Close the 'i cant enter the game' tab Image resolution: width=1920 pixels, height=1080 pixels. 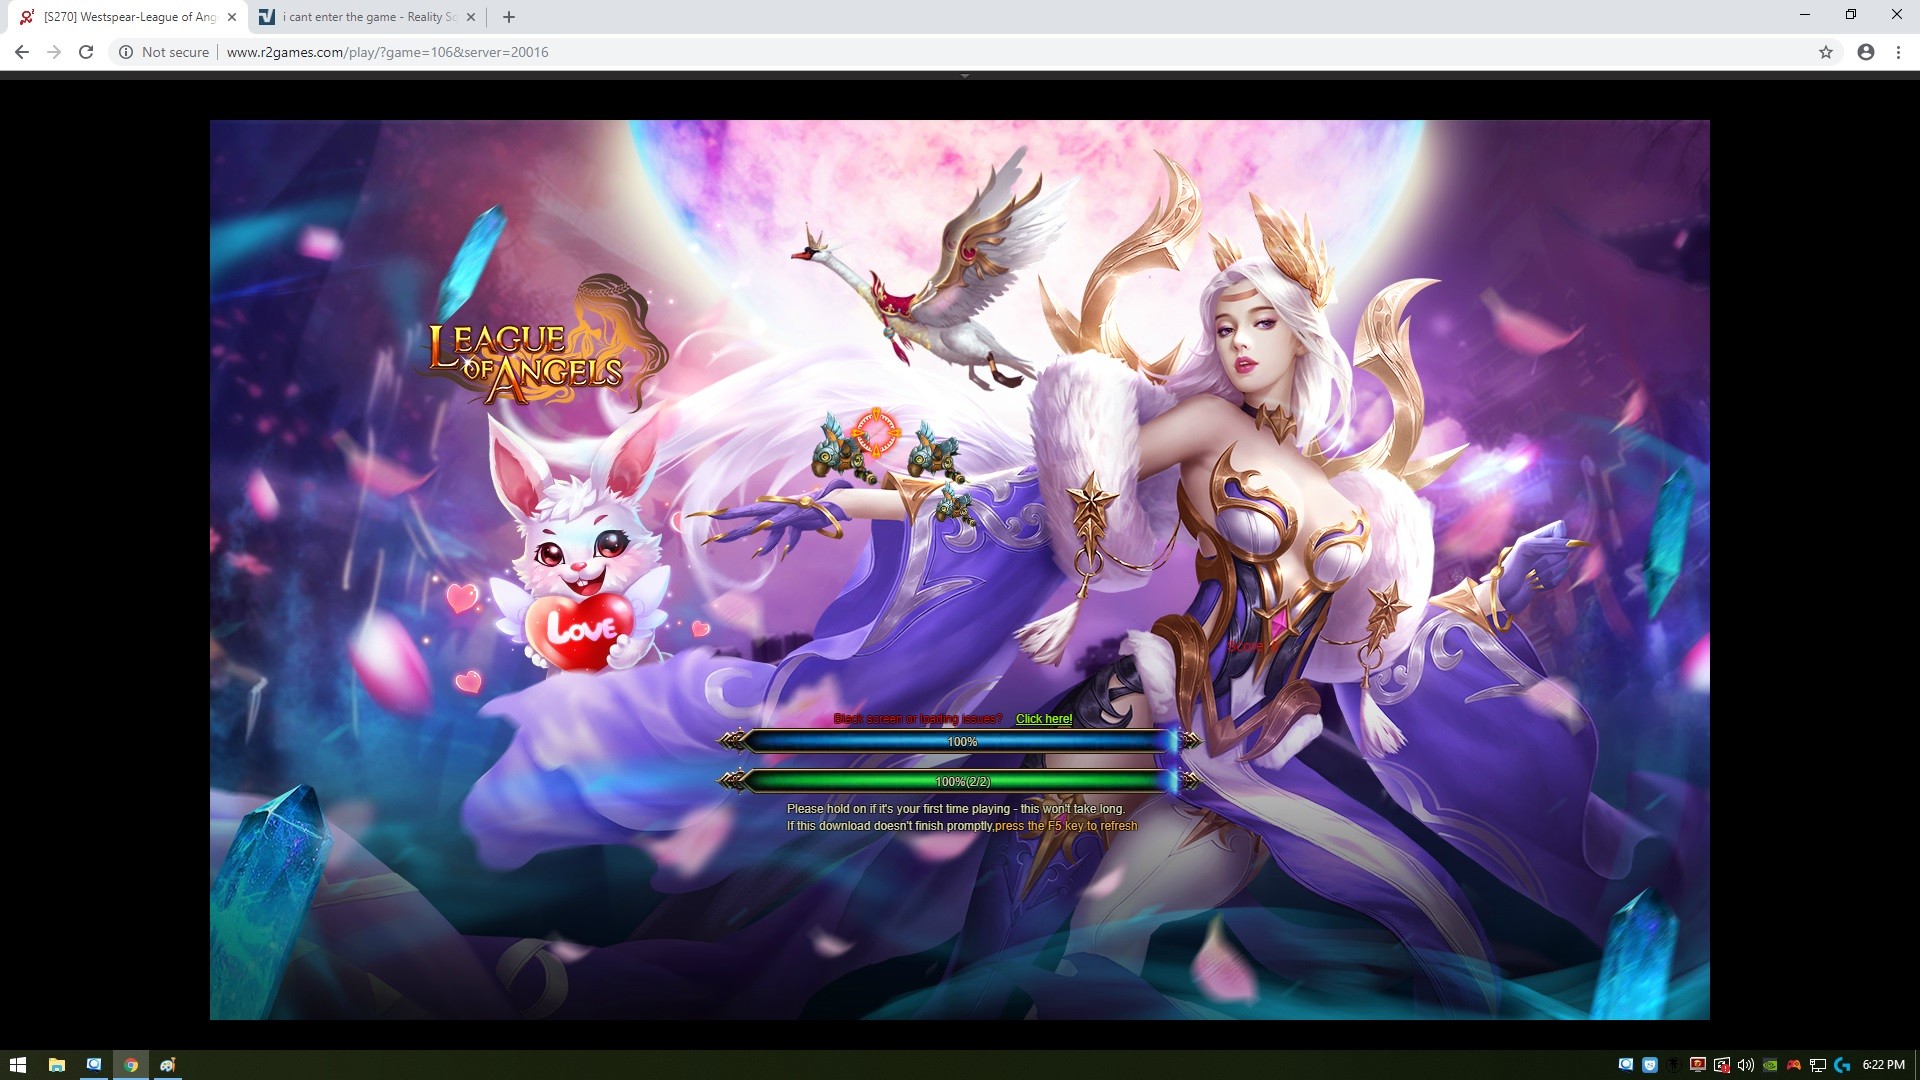click(471, 17)
